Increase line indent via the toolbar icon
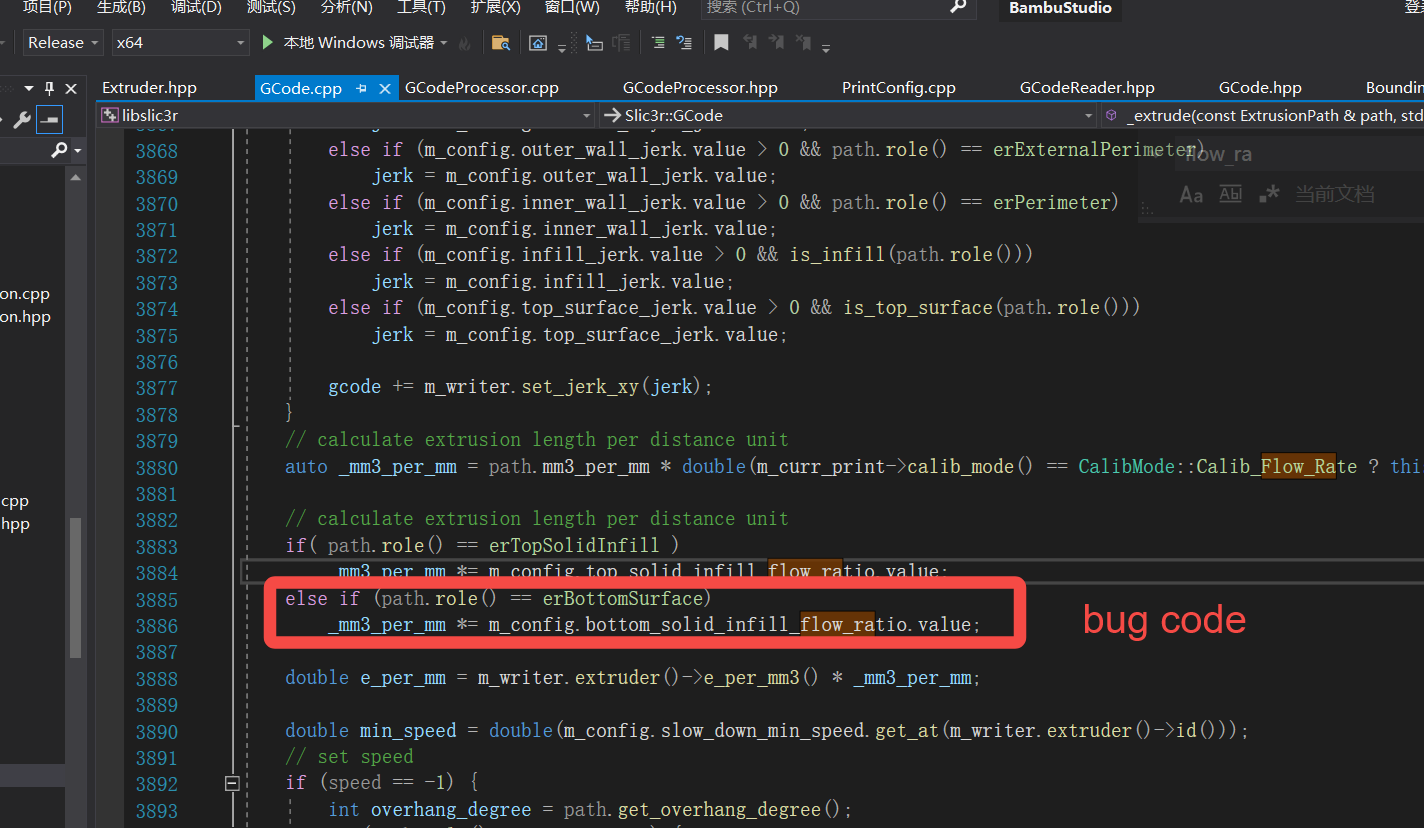 658,42
